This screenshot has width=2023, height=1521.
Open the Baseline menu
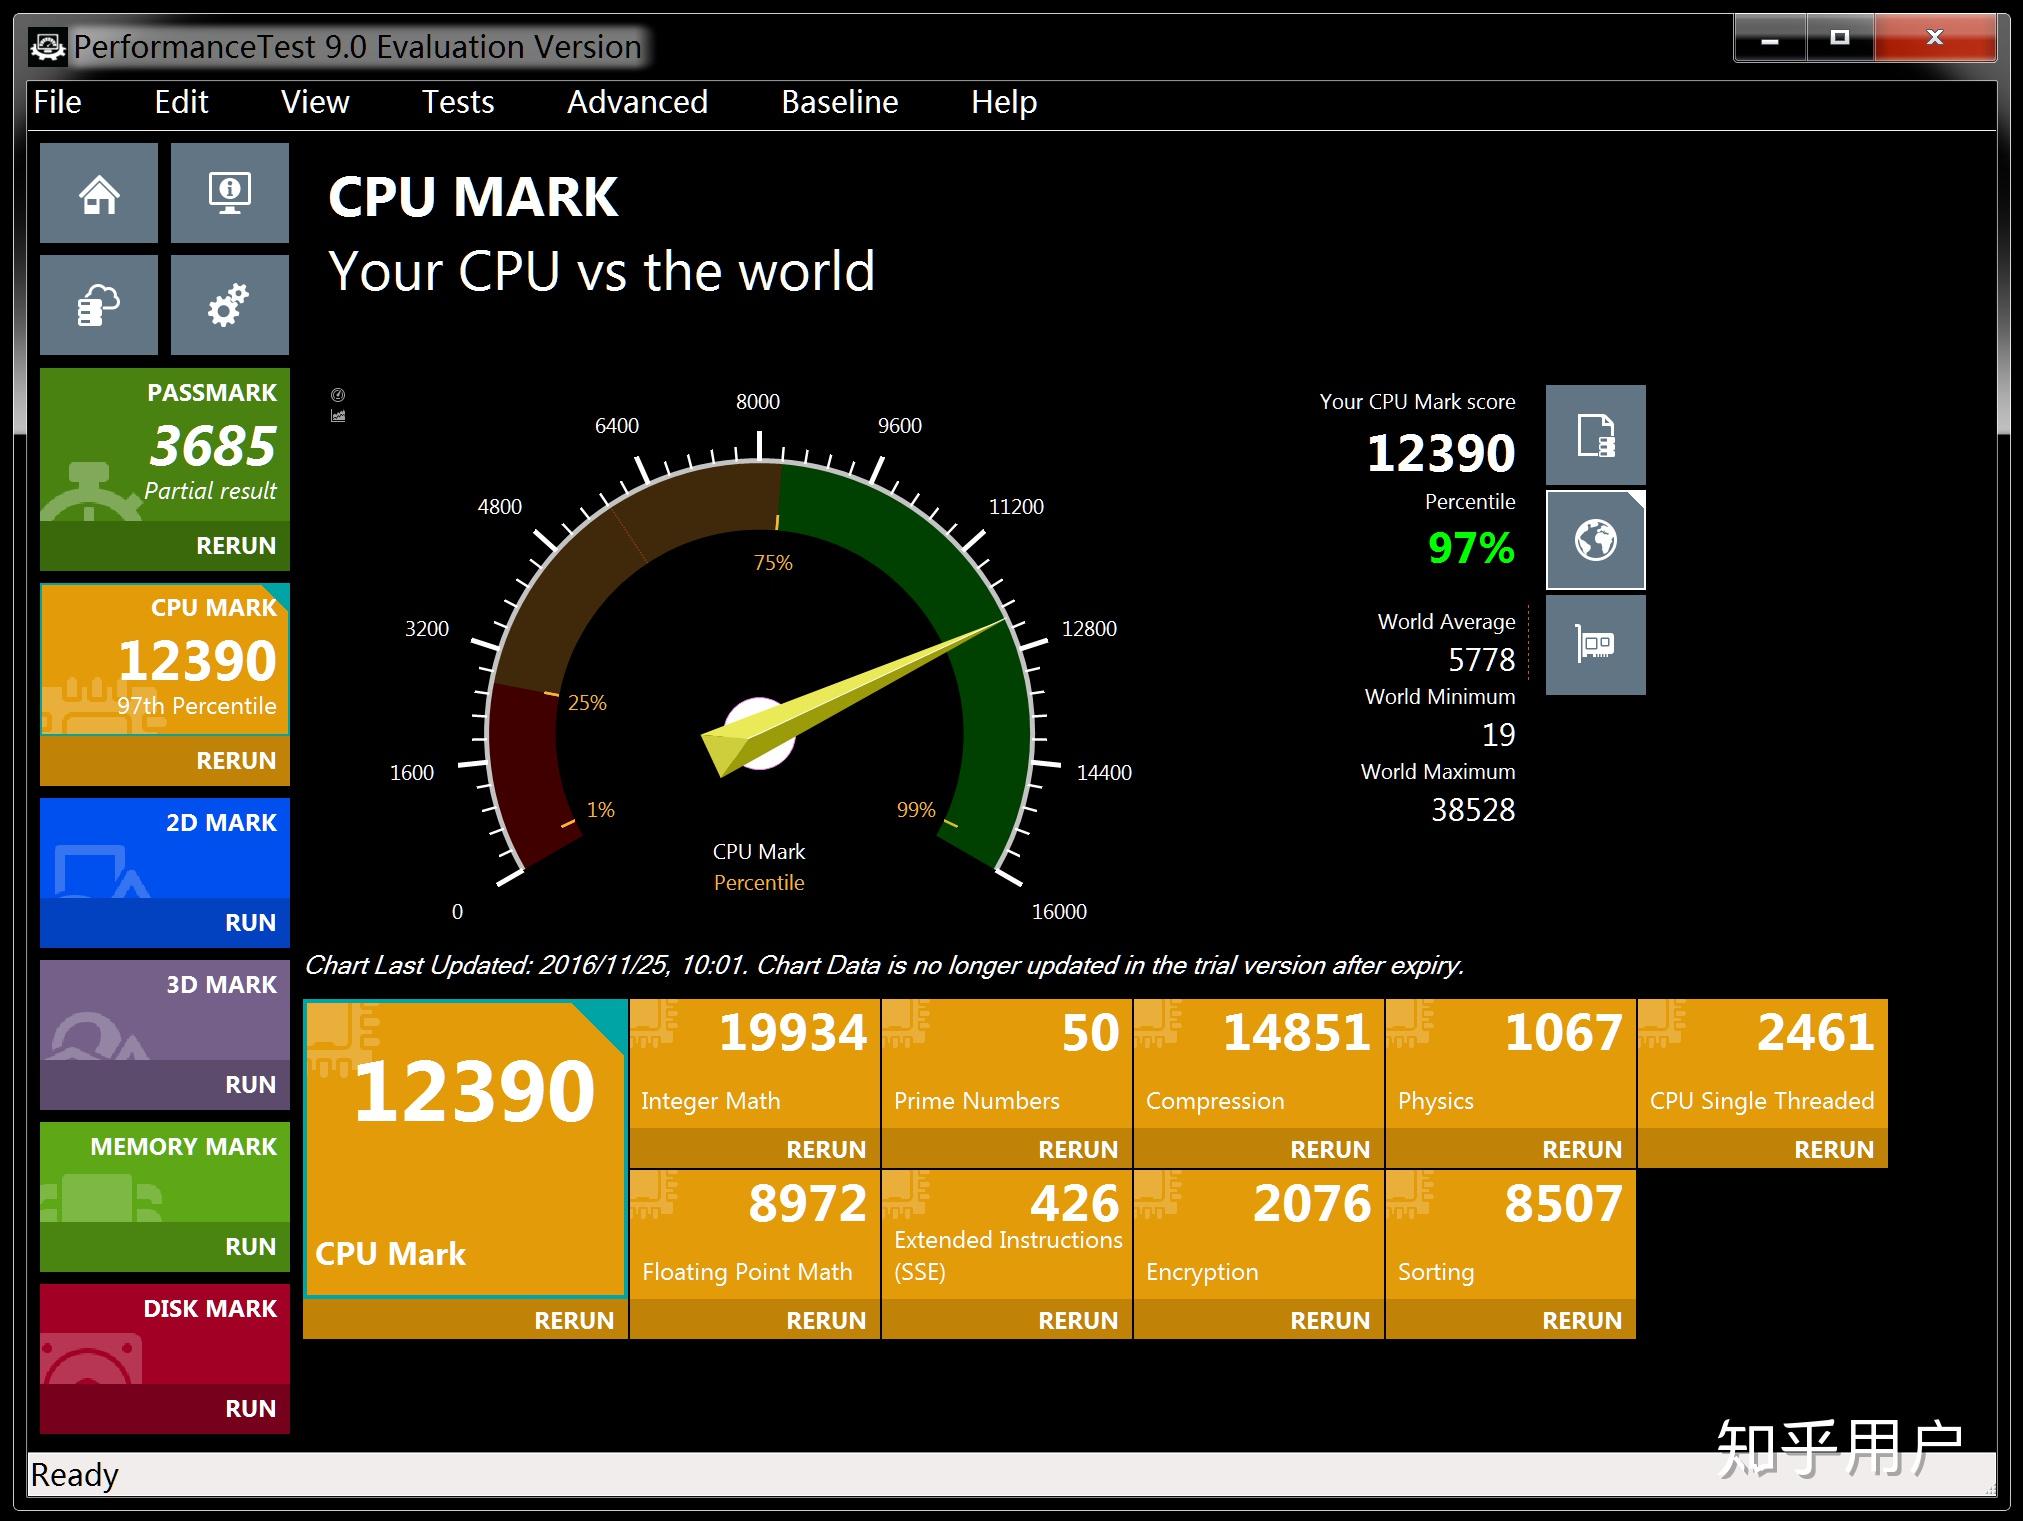[x=839, y=102]
